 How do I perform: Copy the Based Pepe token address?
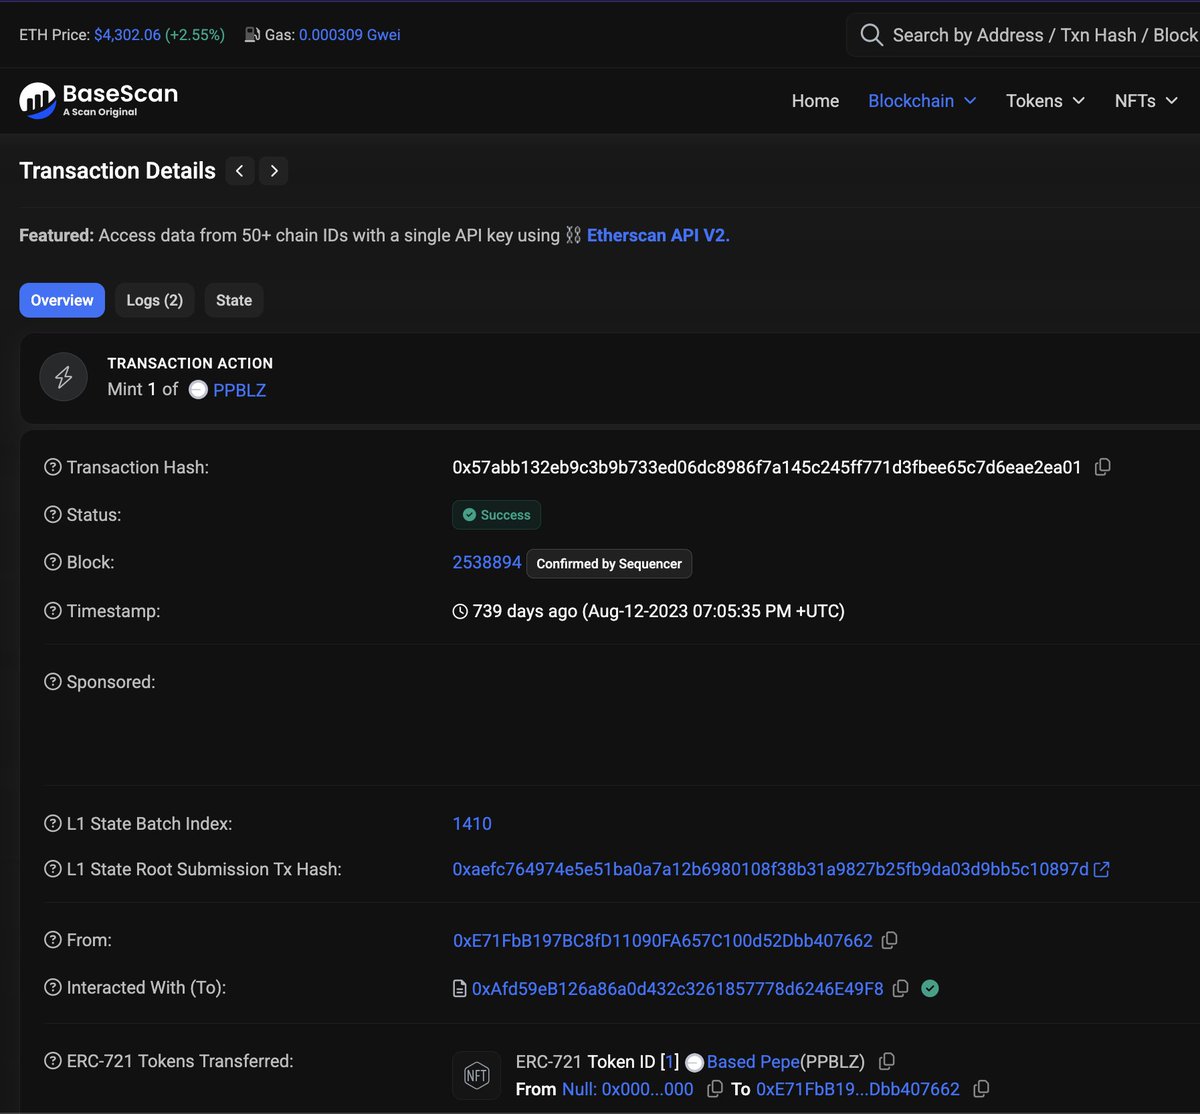[886, 1062]
